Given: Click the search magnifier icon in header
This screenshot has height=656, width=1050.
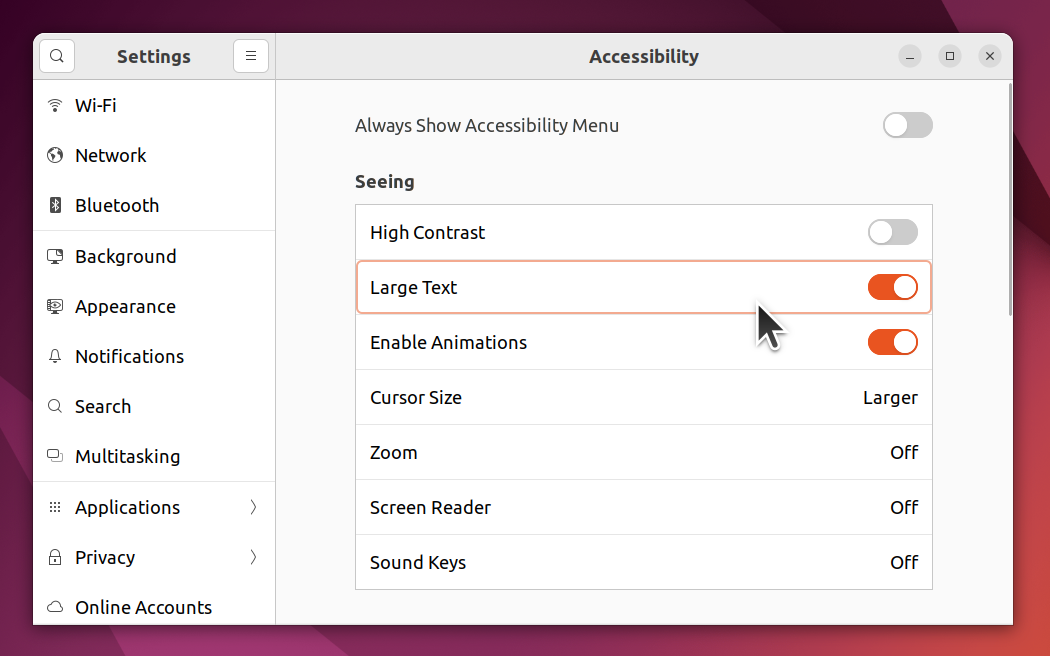Looking at the screenshot, I should [57, 56].
